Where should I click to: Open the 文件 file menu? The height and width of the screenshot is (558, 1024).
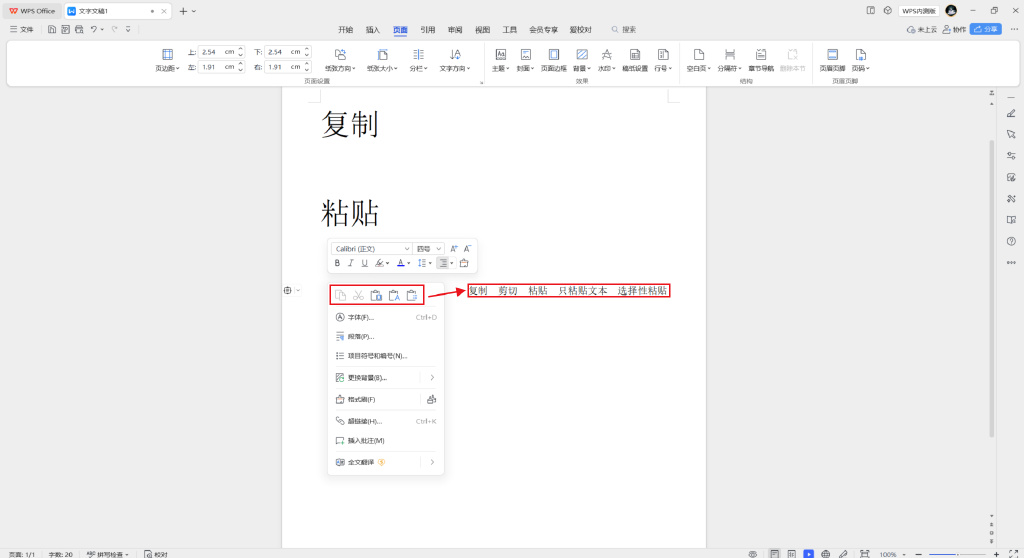pyautogui.click(x=22, y=29)
